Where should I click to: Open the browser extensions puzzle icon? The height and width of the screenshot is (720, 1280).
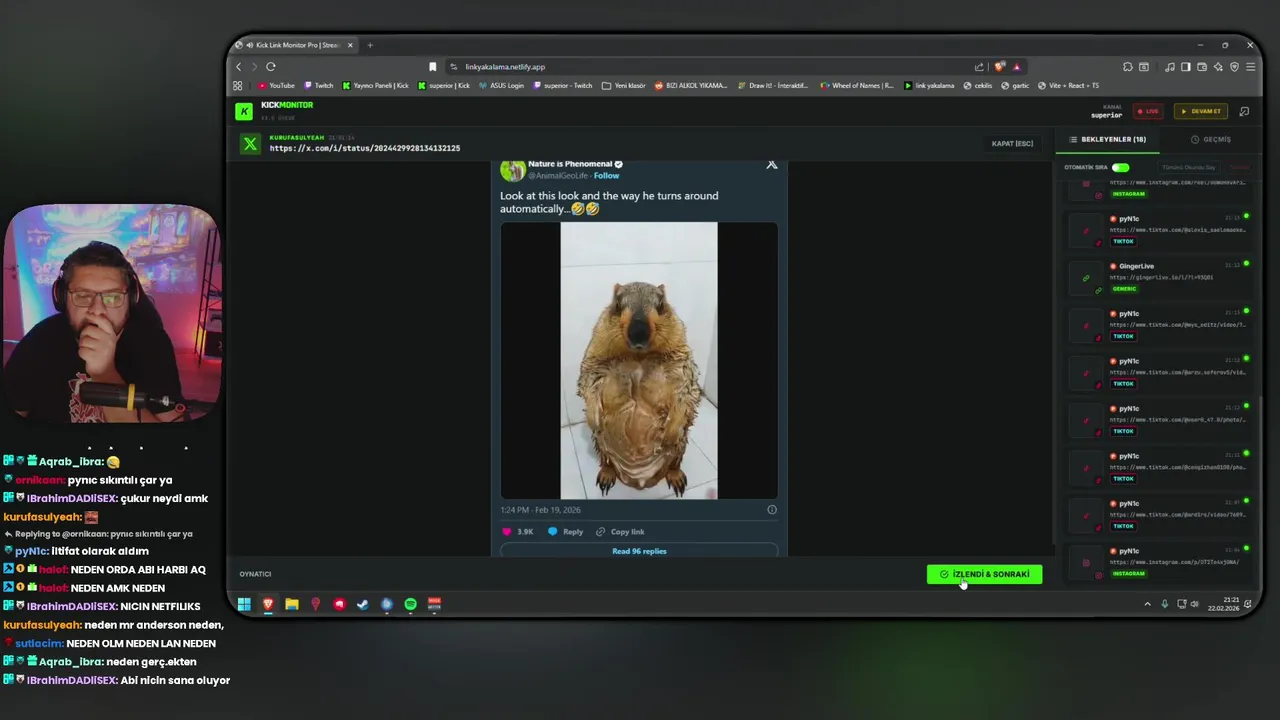1127,67
